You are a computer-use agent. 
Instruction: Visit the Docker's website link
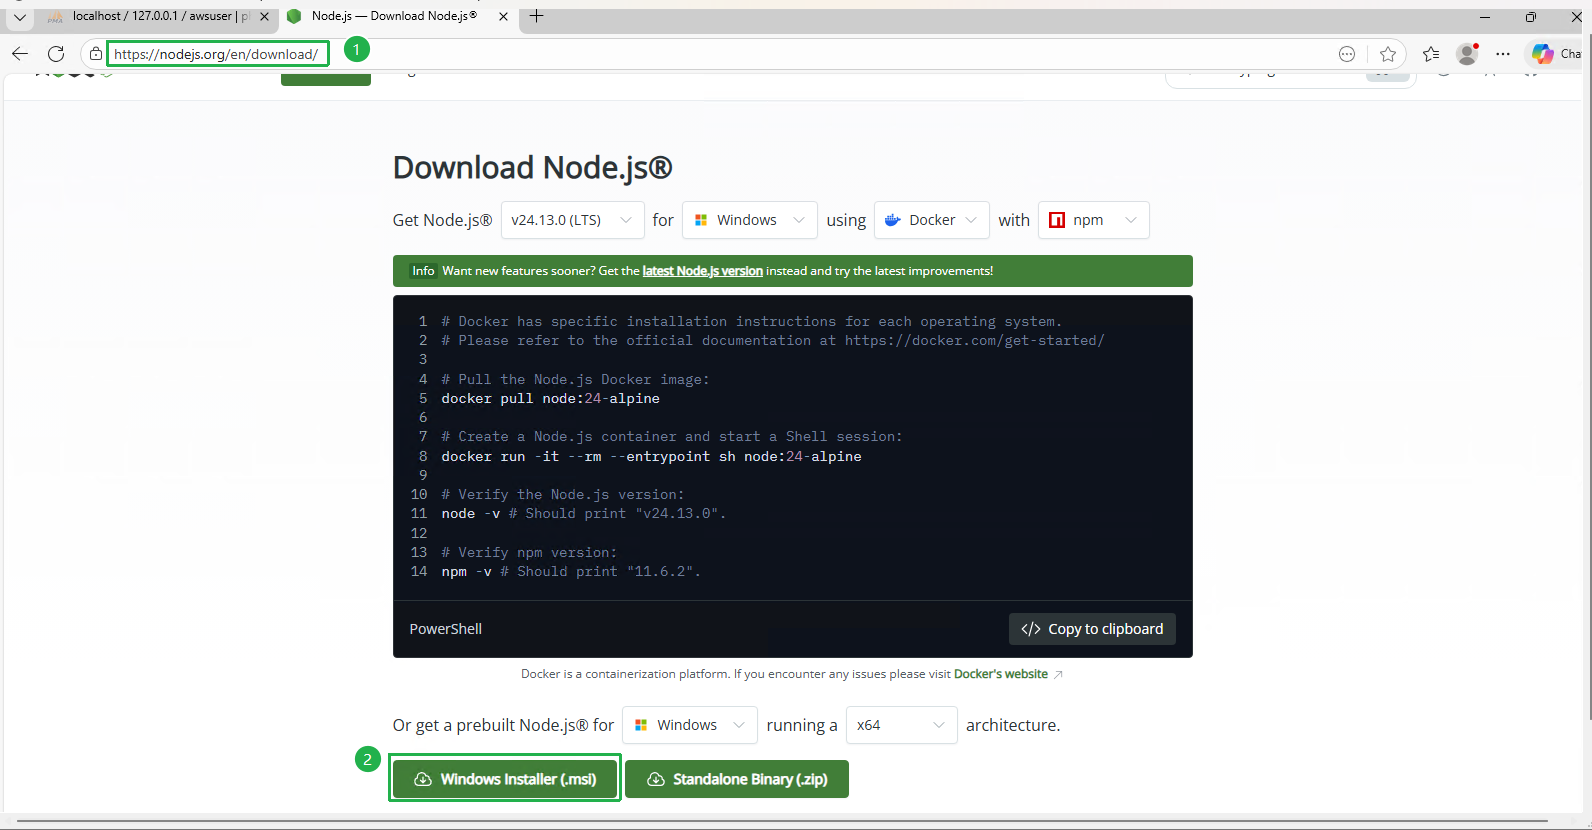coord(1001,674)
